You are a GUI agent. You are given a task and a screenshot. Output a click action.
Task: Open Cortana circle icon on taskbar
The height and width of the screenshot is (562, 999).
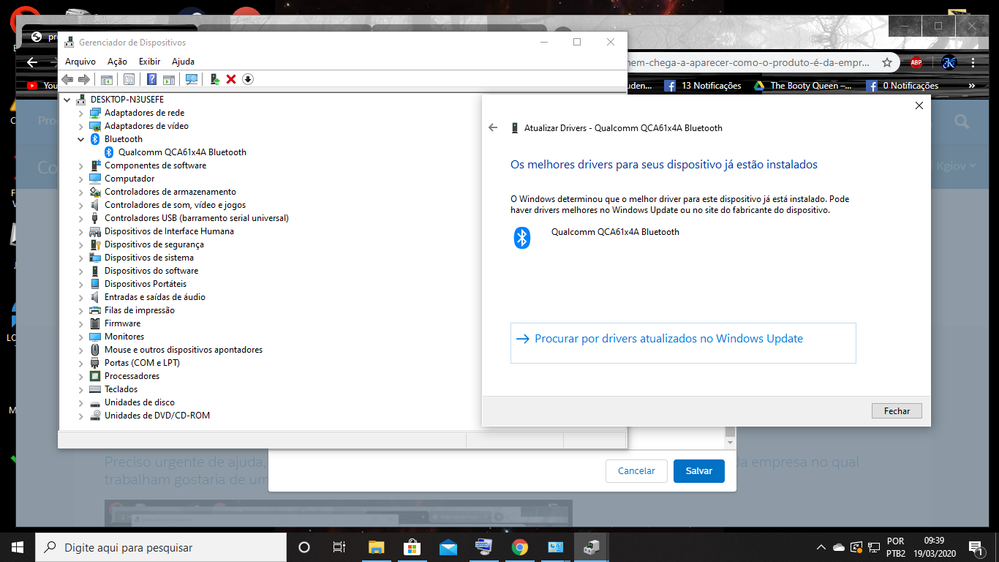(304, 547)
